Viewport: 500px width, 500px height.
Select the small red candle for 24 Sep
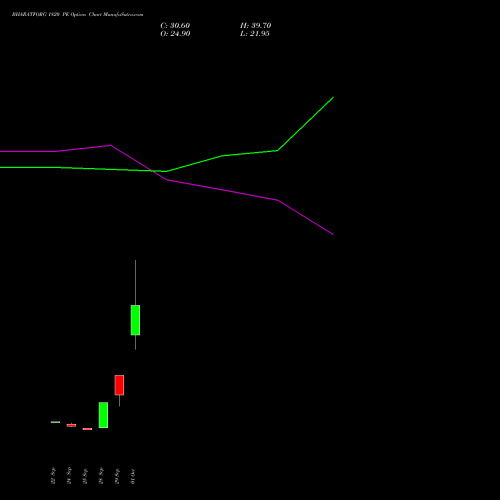click(x=71, y=425)
